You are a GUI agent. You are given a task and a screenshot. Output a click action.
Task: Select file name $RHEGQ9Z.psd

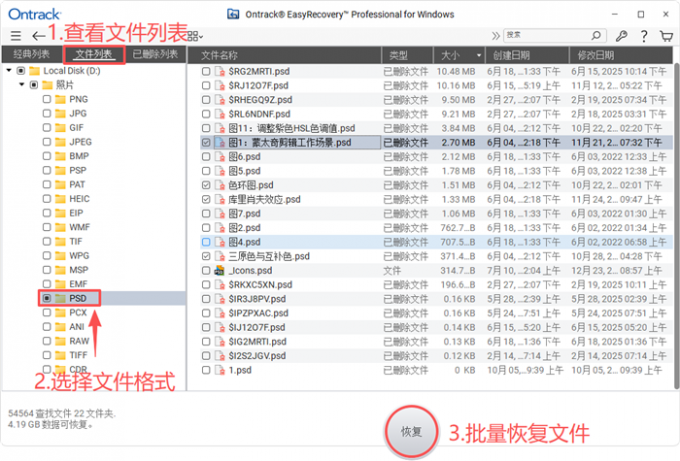point(260,100)
